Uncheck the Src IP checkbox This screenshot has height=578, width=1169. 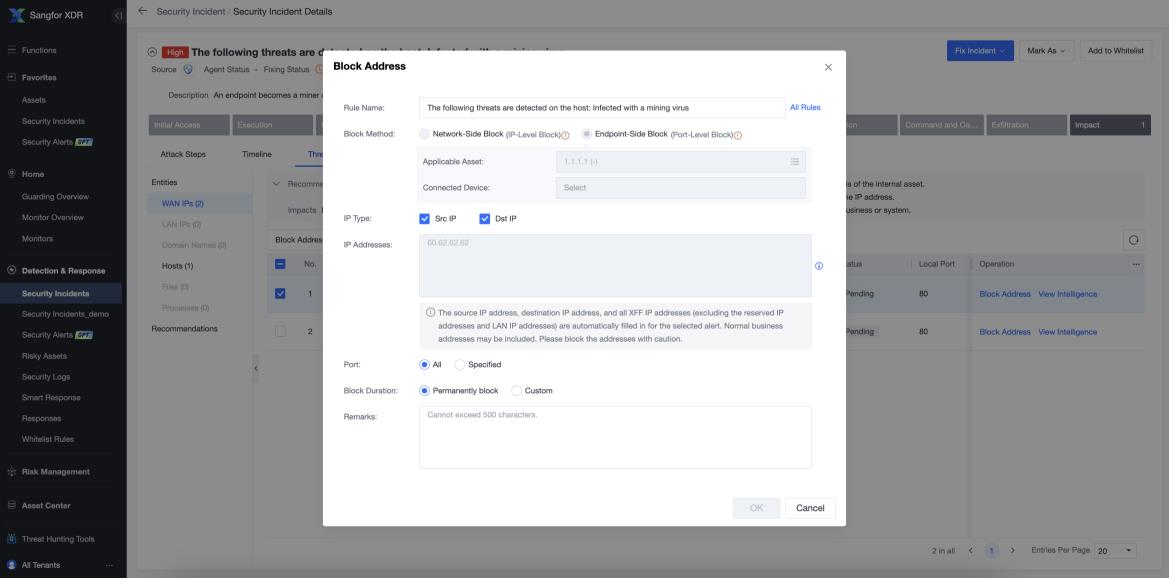pos(424,219)
